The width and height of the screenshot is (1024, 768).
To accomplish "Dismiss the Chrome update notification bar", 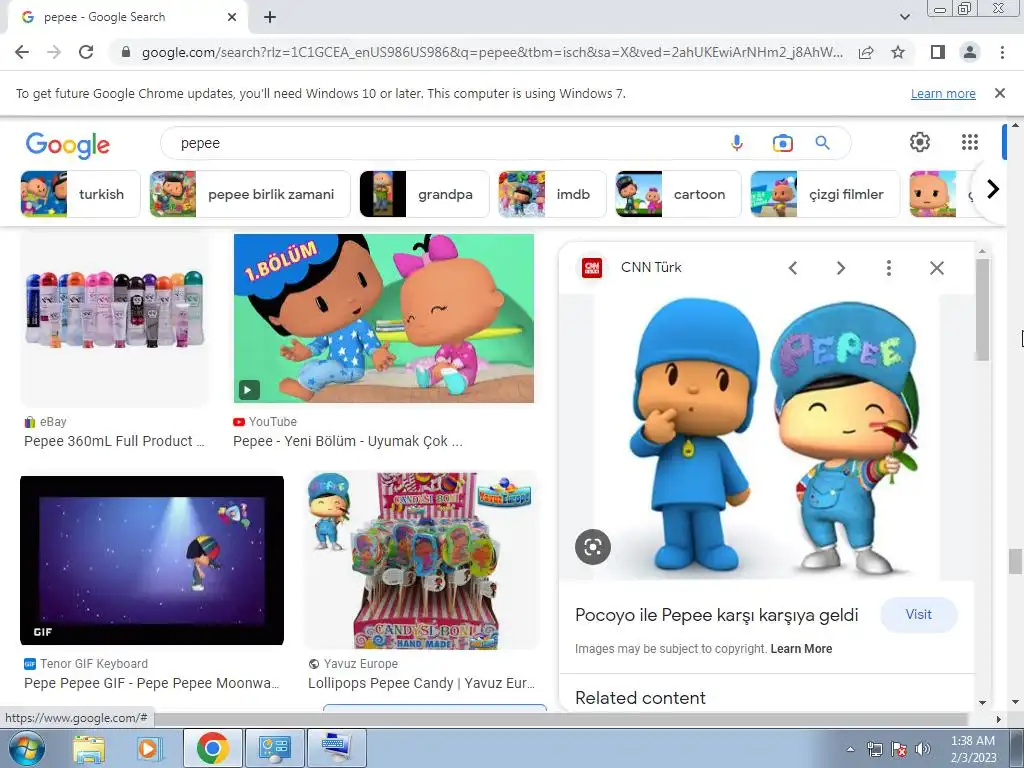I will pos(999,93).
